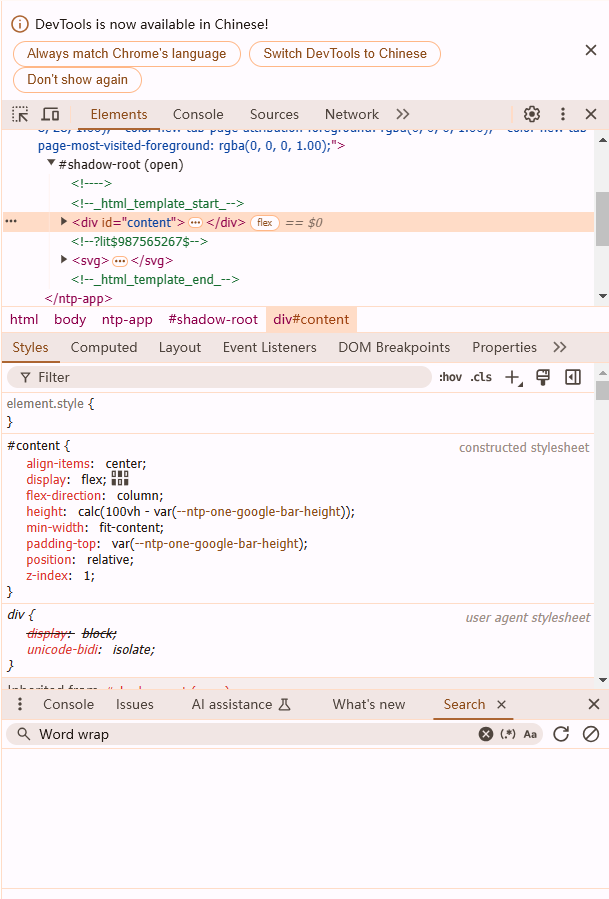Click the z-index value 1

tap(88, 575)
